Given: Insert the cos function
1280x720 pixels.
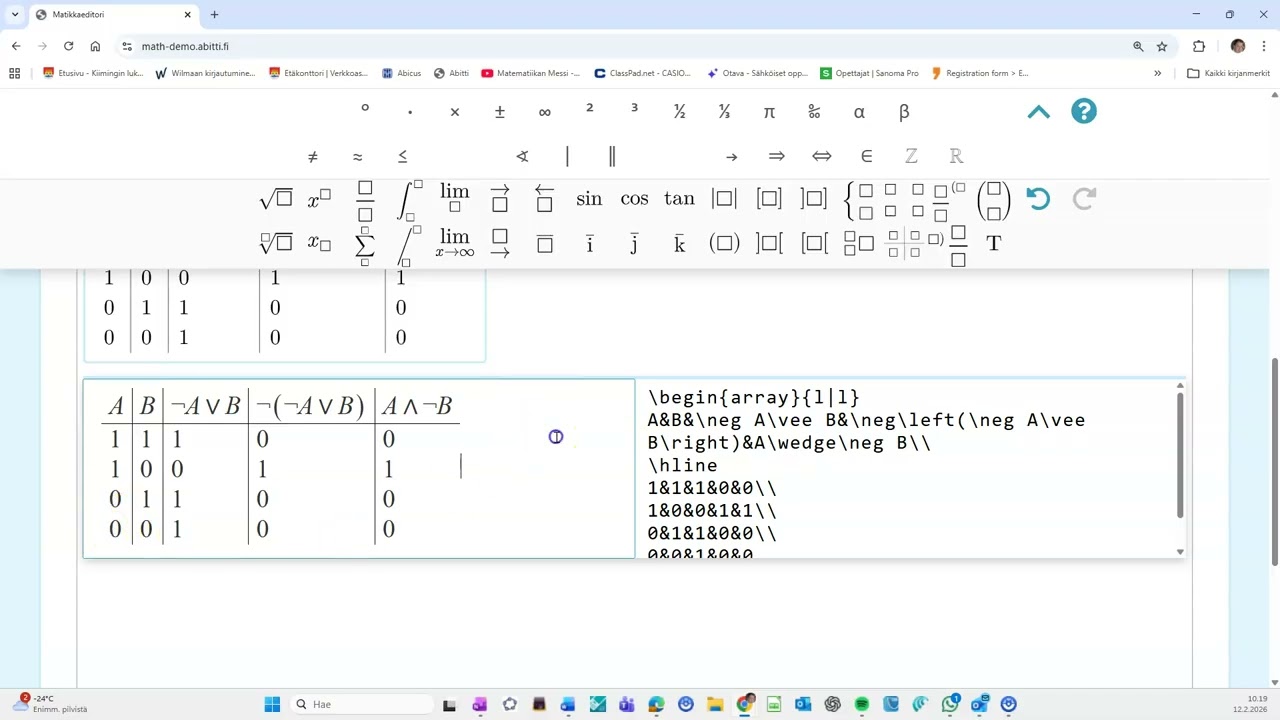Looking at the screenshot, I should 634,198.
